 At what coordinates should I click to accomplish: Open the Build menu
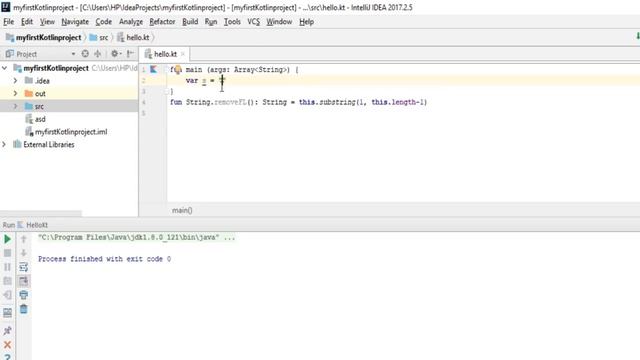(190, 22)
